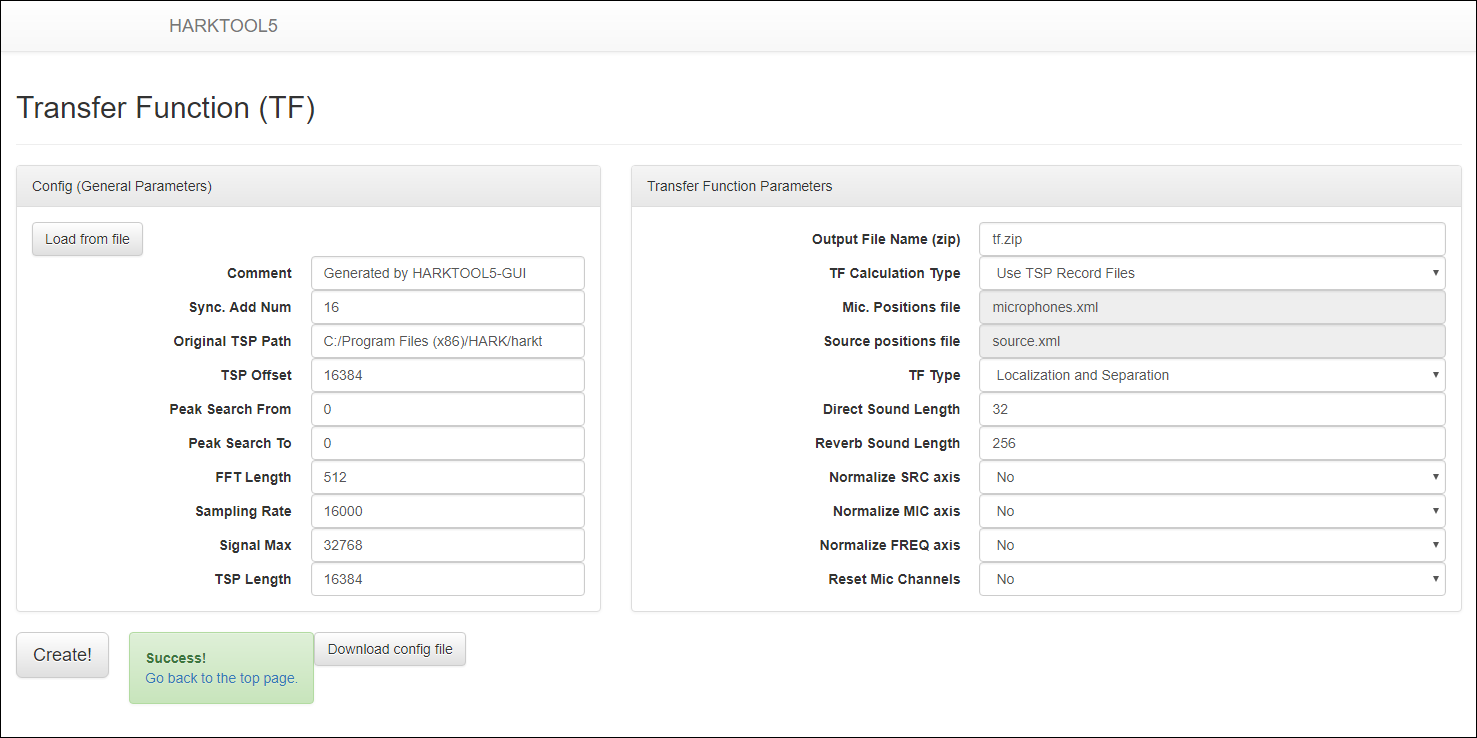
Task: Click the FFT Length input box
Action: coord(447,477)
